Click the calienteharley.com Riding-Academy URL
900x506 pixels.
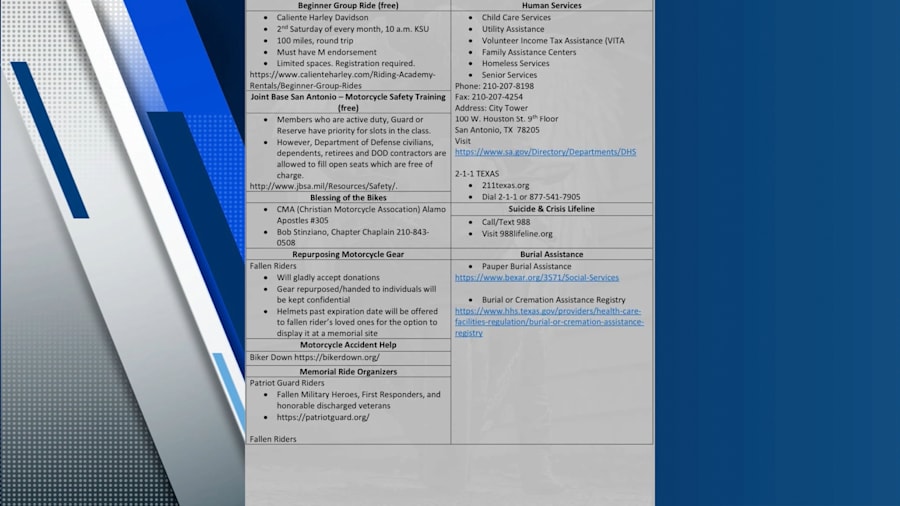[x=342, y=80]
